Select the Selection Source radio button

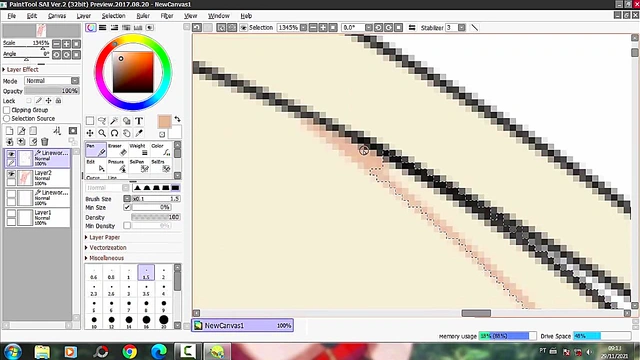(7, 118)
